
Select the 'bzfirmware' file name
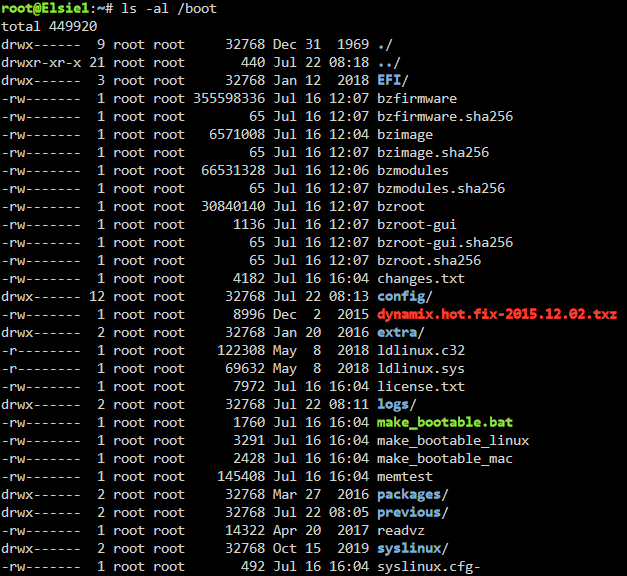click(x=417, y=98)
